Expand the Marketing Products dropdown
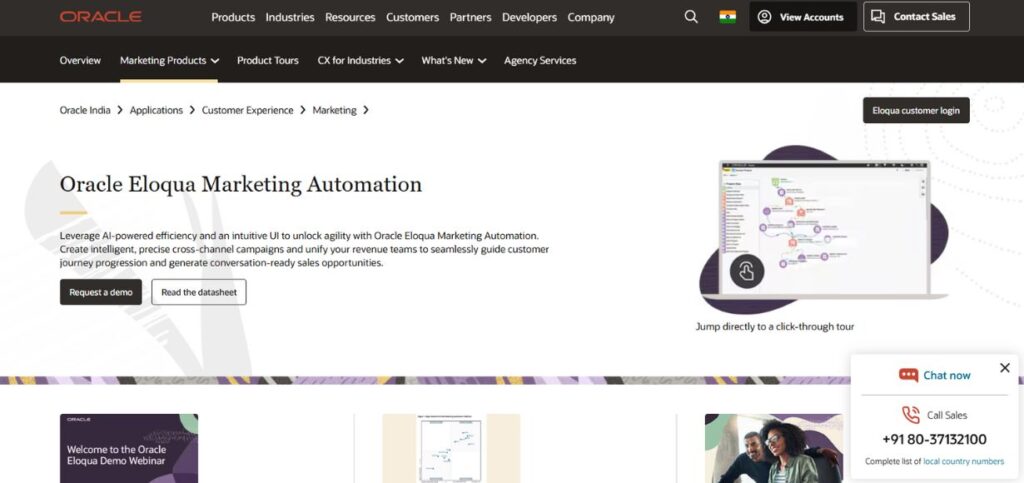Viewport: 1024px width, 483px height. coord(169,61)
